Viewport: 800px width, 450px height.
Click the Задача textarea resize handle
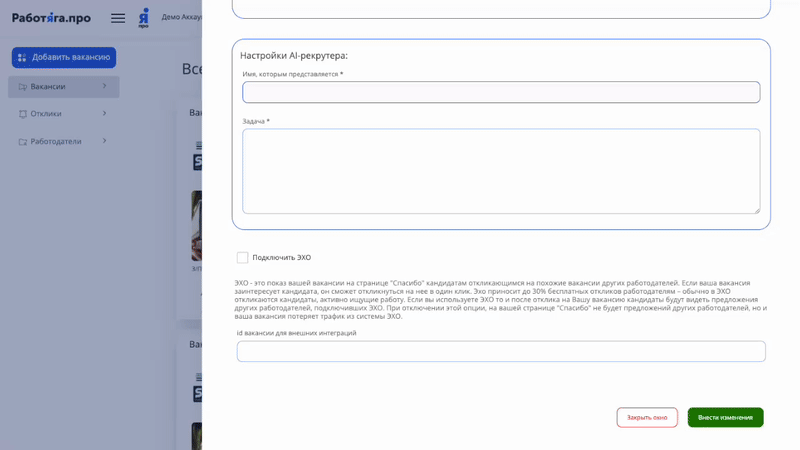tap(756, 210)
